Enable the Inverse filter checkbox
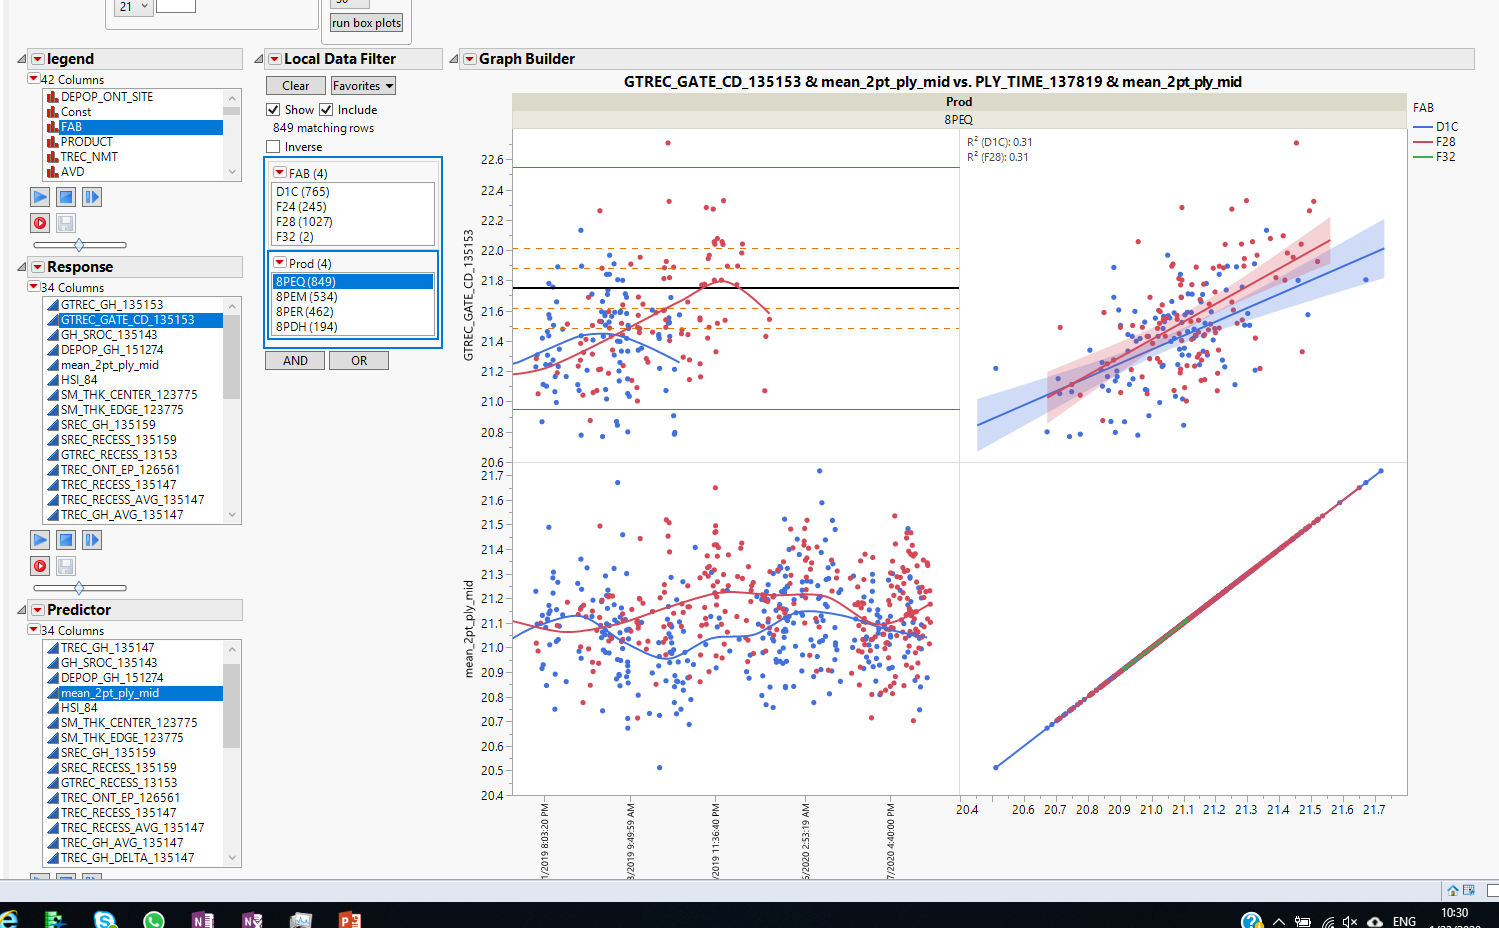This screenshot has width=1499, height=928. click(x=271, y=146)
